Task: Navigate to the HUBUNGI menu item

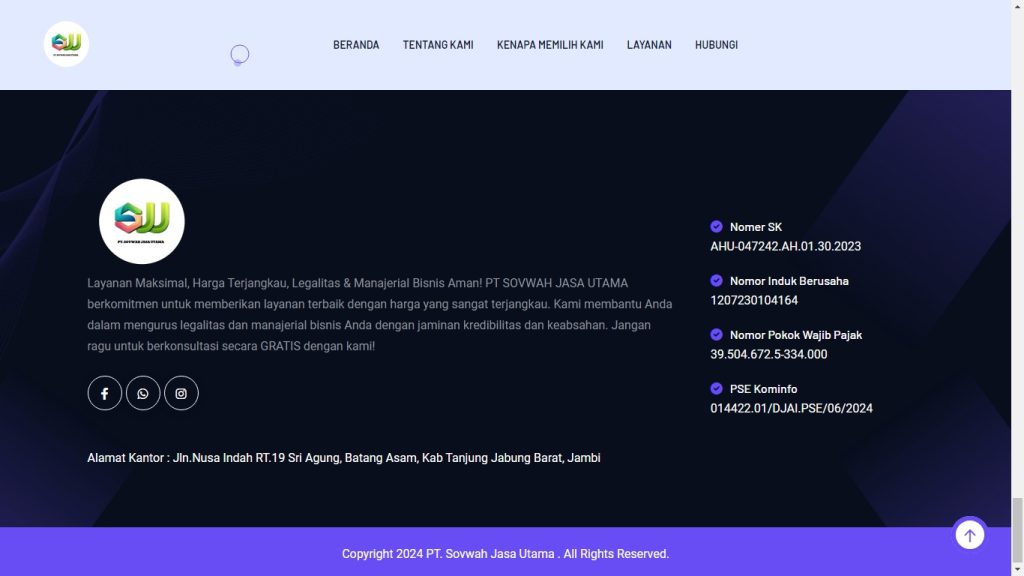Action: tap(716, 45)
